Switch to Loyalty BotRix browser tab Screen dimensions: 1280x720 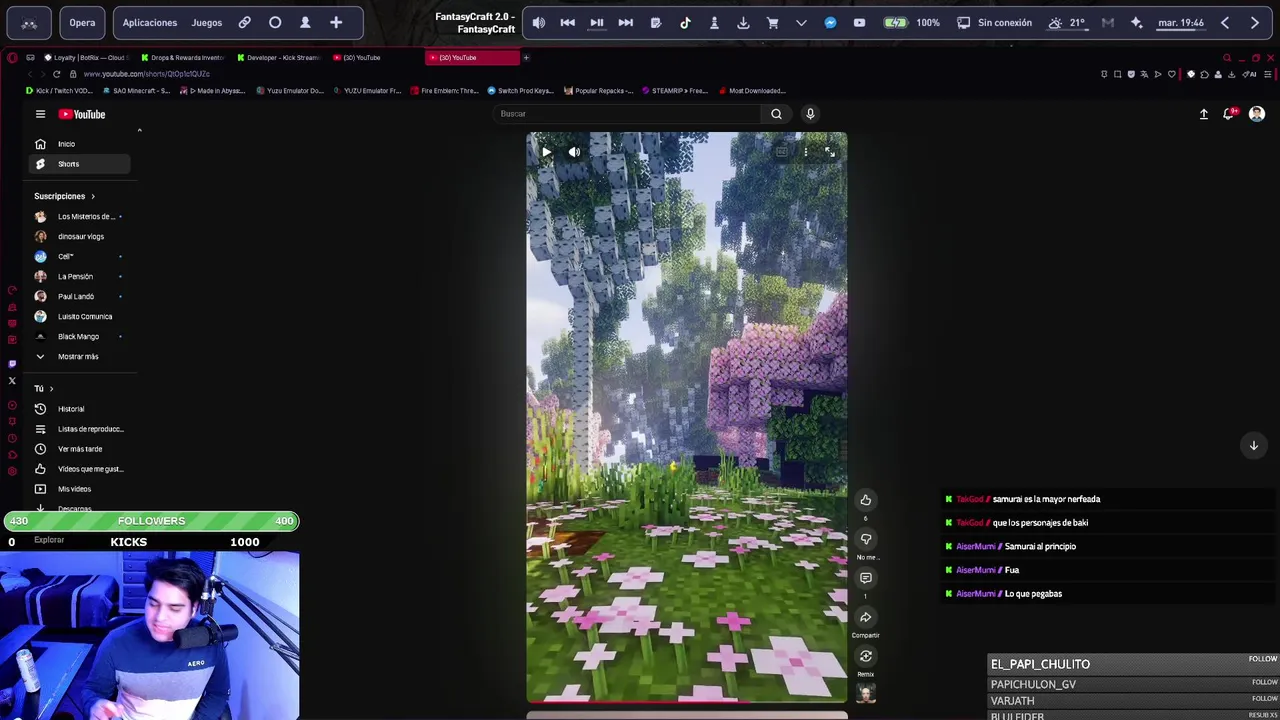[x=88, y=57]
